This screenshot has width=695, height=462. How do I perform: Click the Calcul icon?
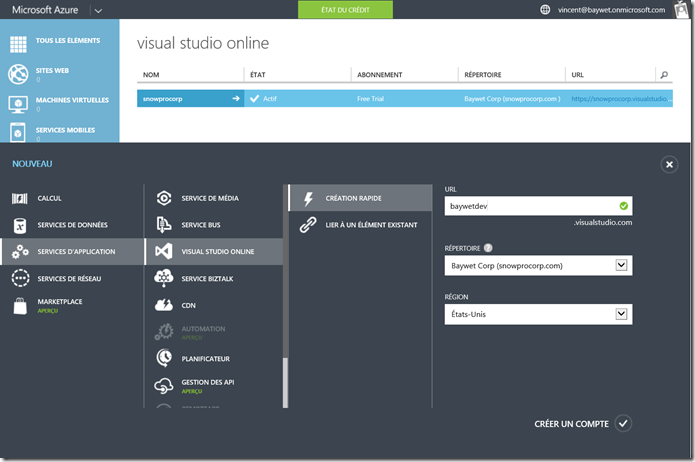tap(20, 198)
